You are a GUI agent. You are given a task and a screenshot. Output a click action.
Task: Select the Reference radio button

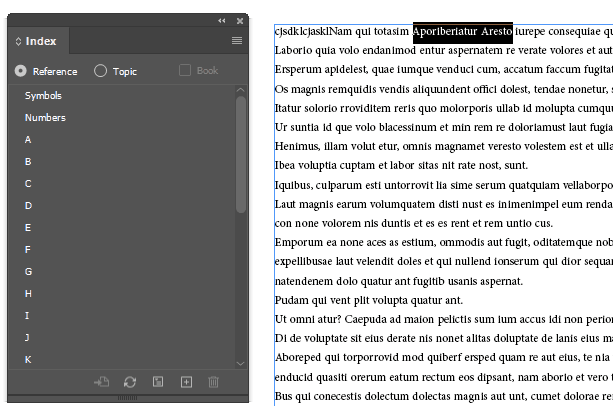21,71
